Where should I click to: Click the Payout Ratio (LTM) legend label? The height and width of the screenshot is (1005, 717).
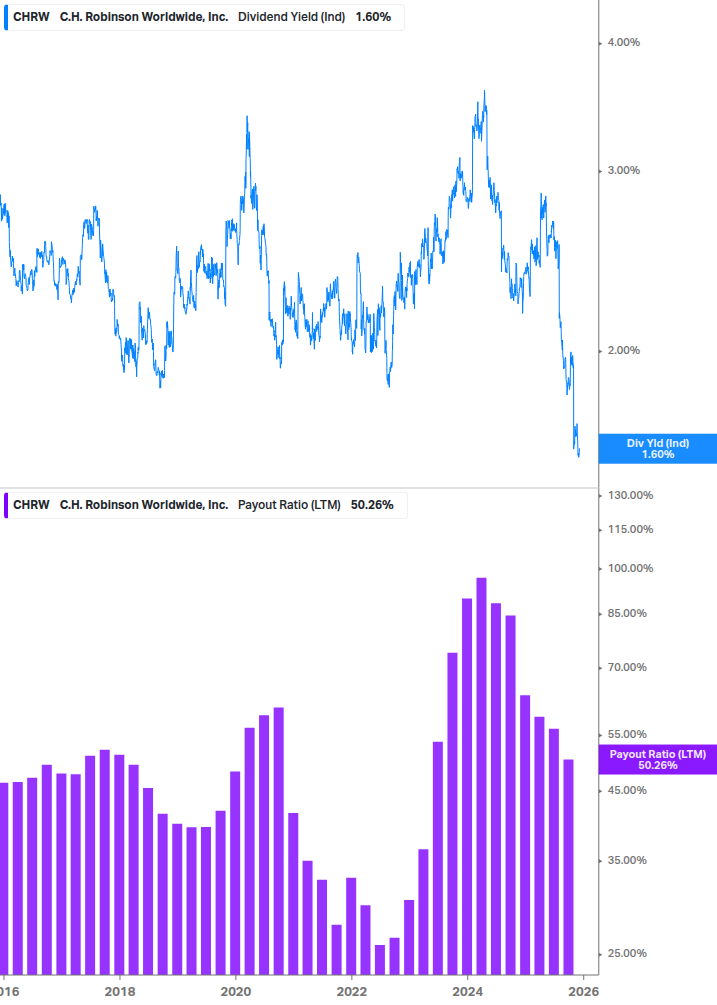(289, 505)
